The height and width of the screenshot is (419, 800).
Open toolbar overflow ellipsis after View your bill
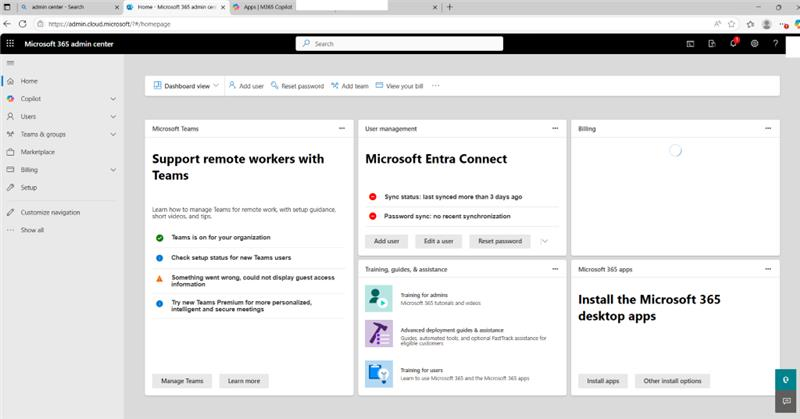pyautogui.click(x=435, y=86)
